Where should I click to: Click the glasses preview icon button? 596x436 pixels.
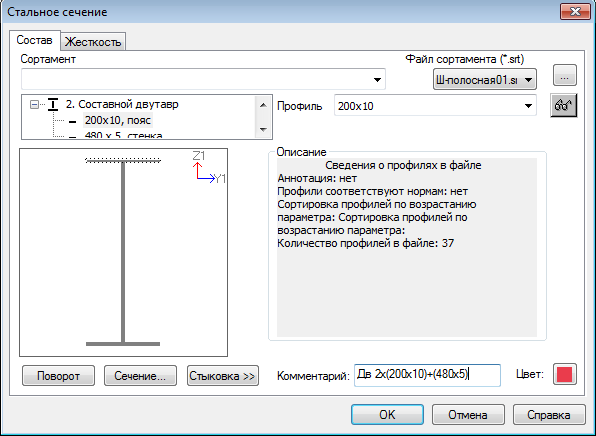point(564,106)
